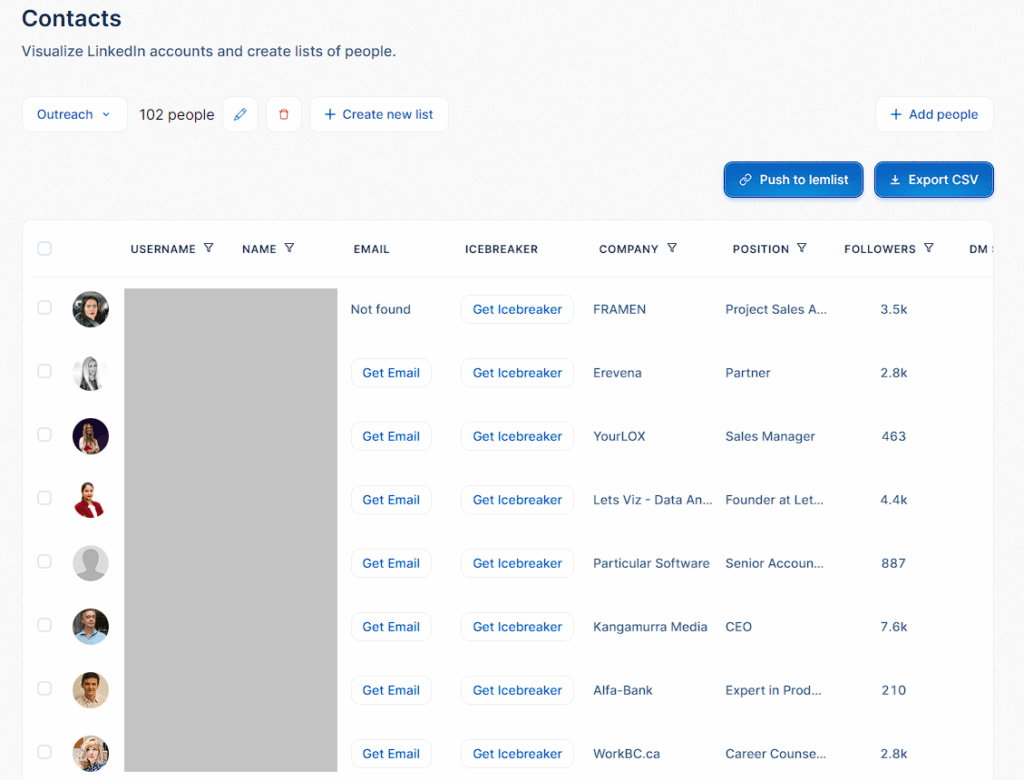Get Icebreaker for Particular Software contact
The width and height of the screenshot is (1024, 780).
click(517, 564)
